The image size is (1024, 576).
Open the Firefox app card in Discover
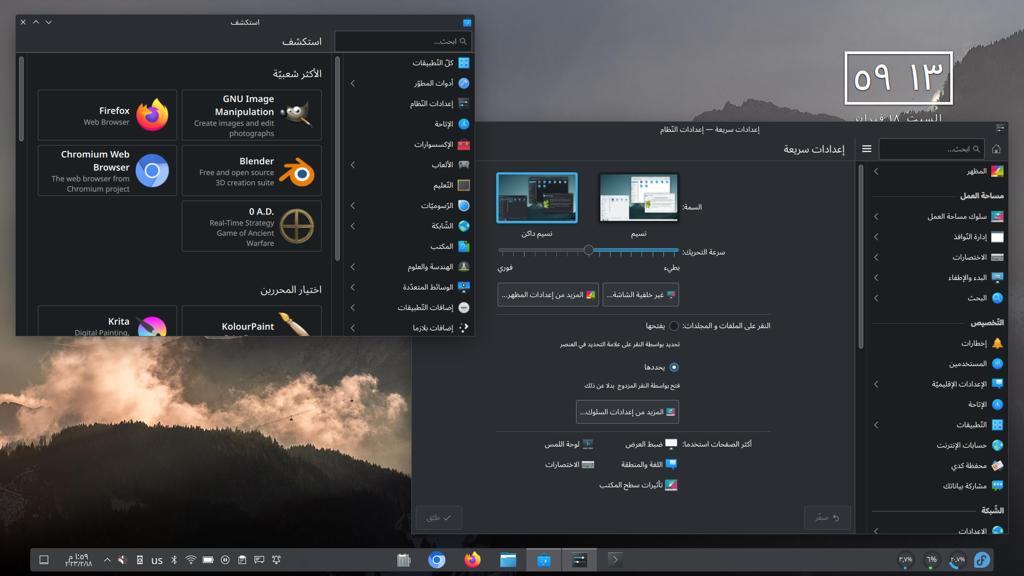coord(107,115)
